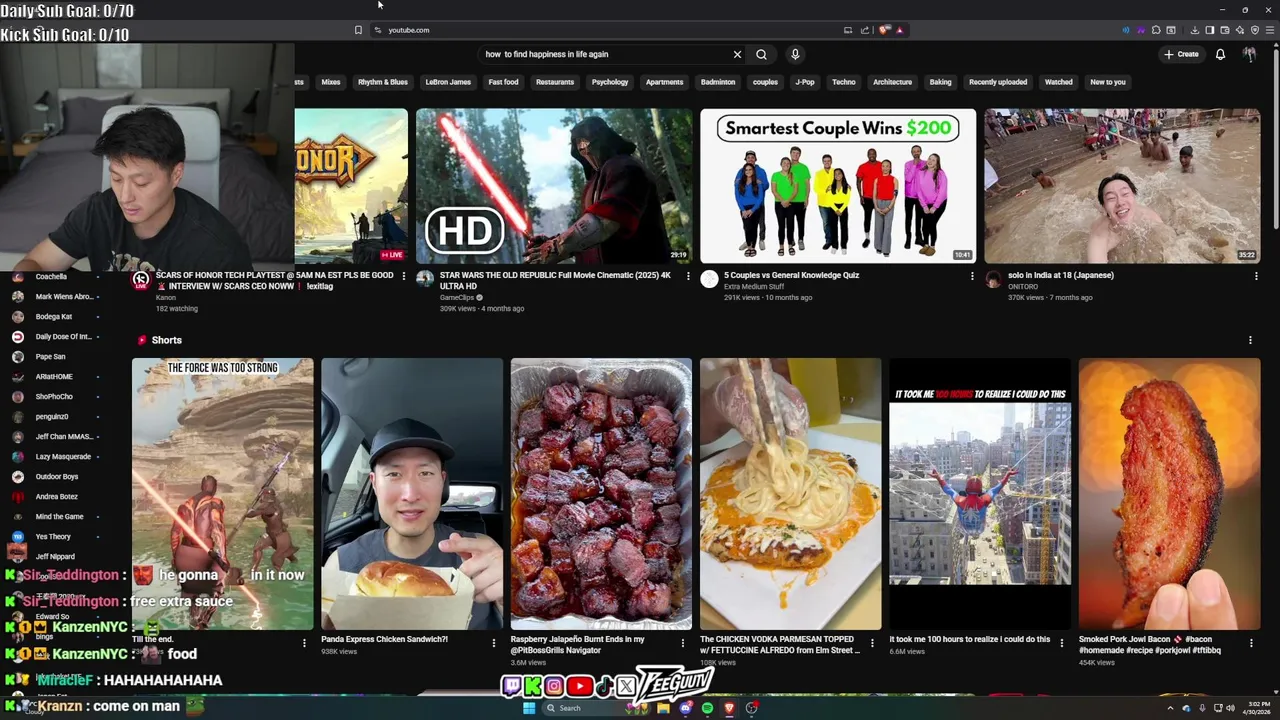The width and height of the screenshot is (1280, 720).
Task: Open Discord from the taskbar
Action: coord(685,708)
